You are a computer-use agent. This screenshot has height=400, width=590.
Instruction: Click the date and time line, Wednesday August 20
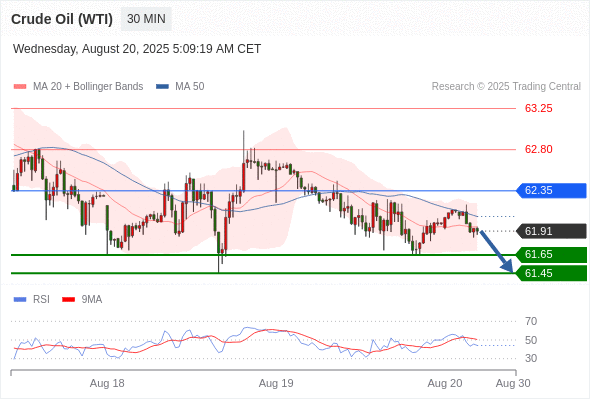tap(137, 49)
